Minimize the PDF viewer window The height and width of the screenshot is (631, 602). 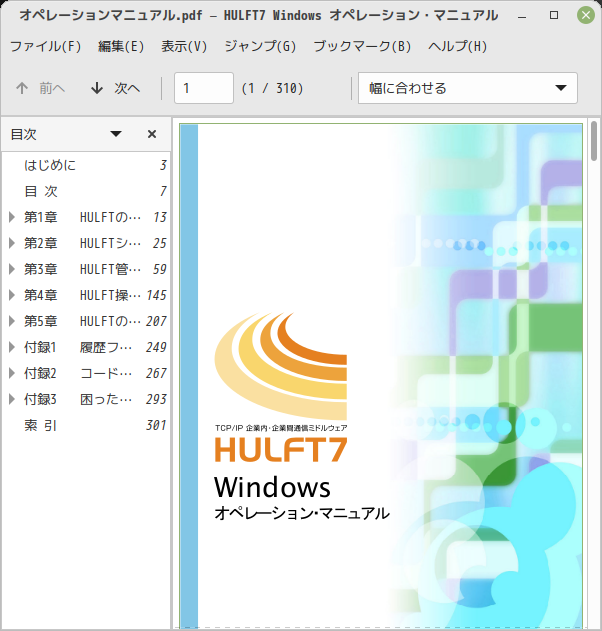[x=522, y=16]
